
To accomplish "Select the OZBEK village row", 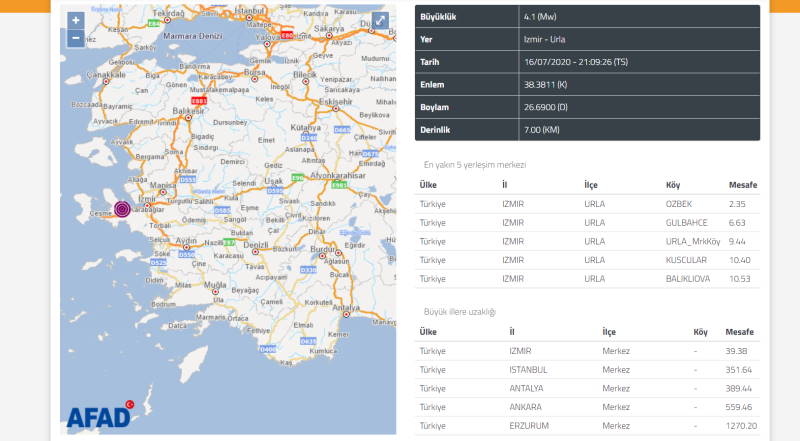I will point(587,204).
